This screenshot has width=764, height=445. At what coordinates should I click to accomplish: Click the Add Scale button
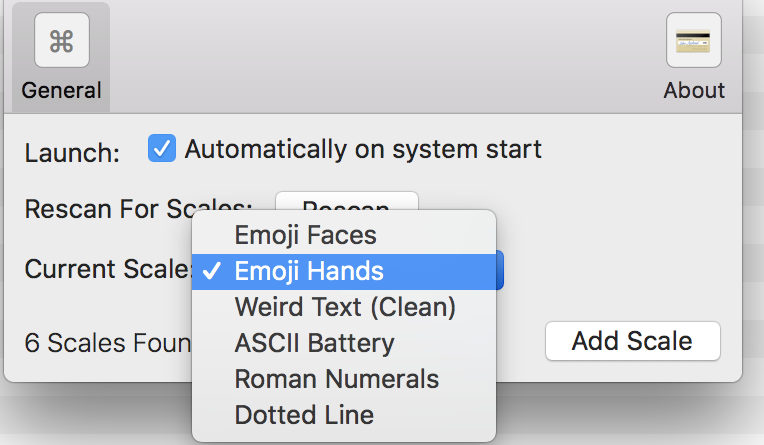click(632, 341)
